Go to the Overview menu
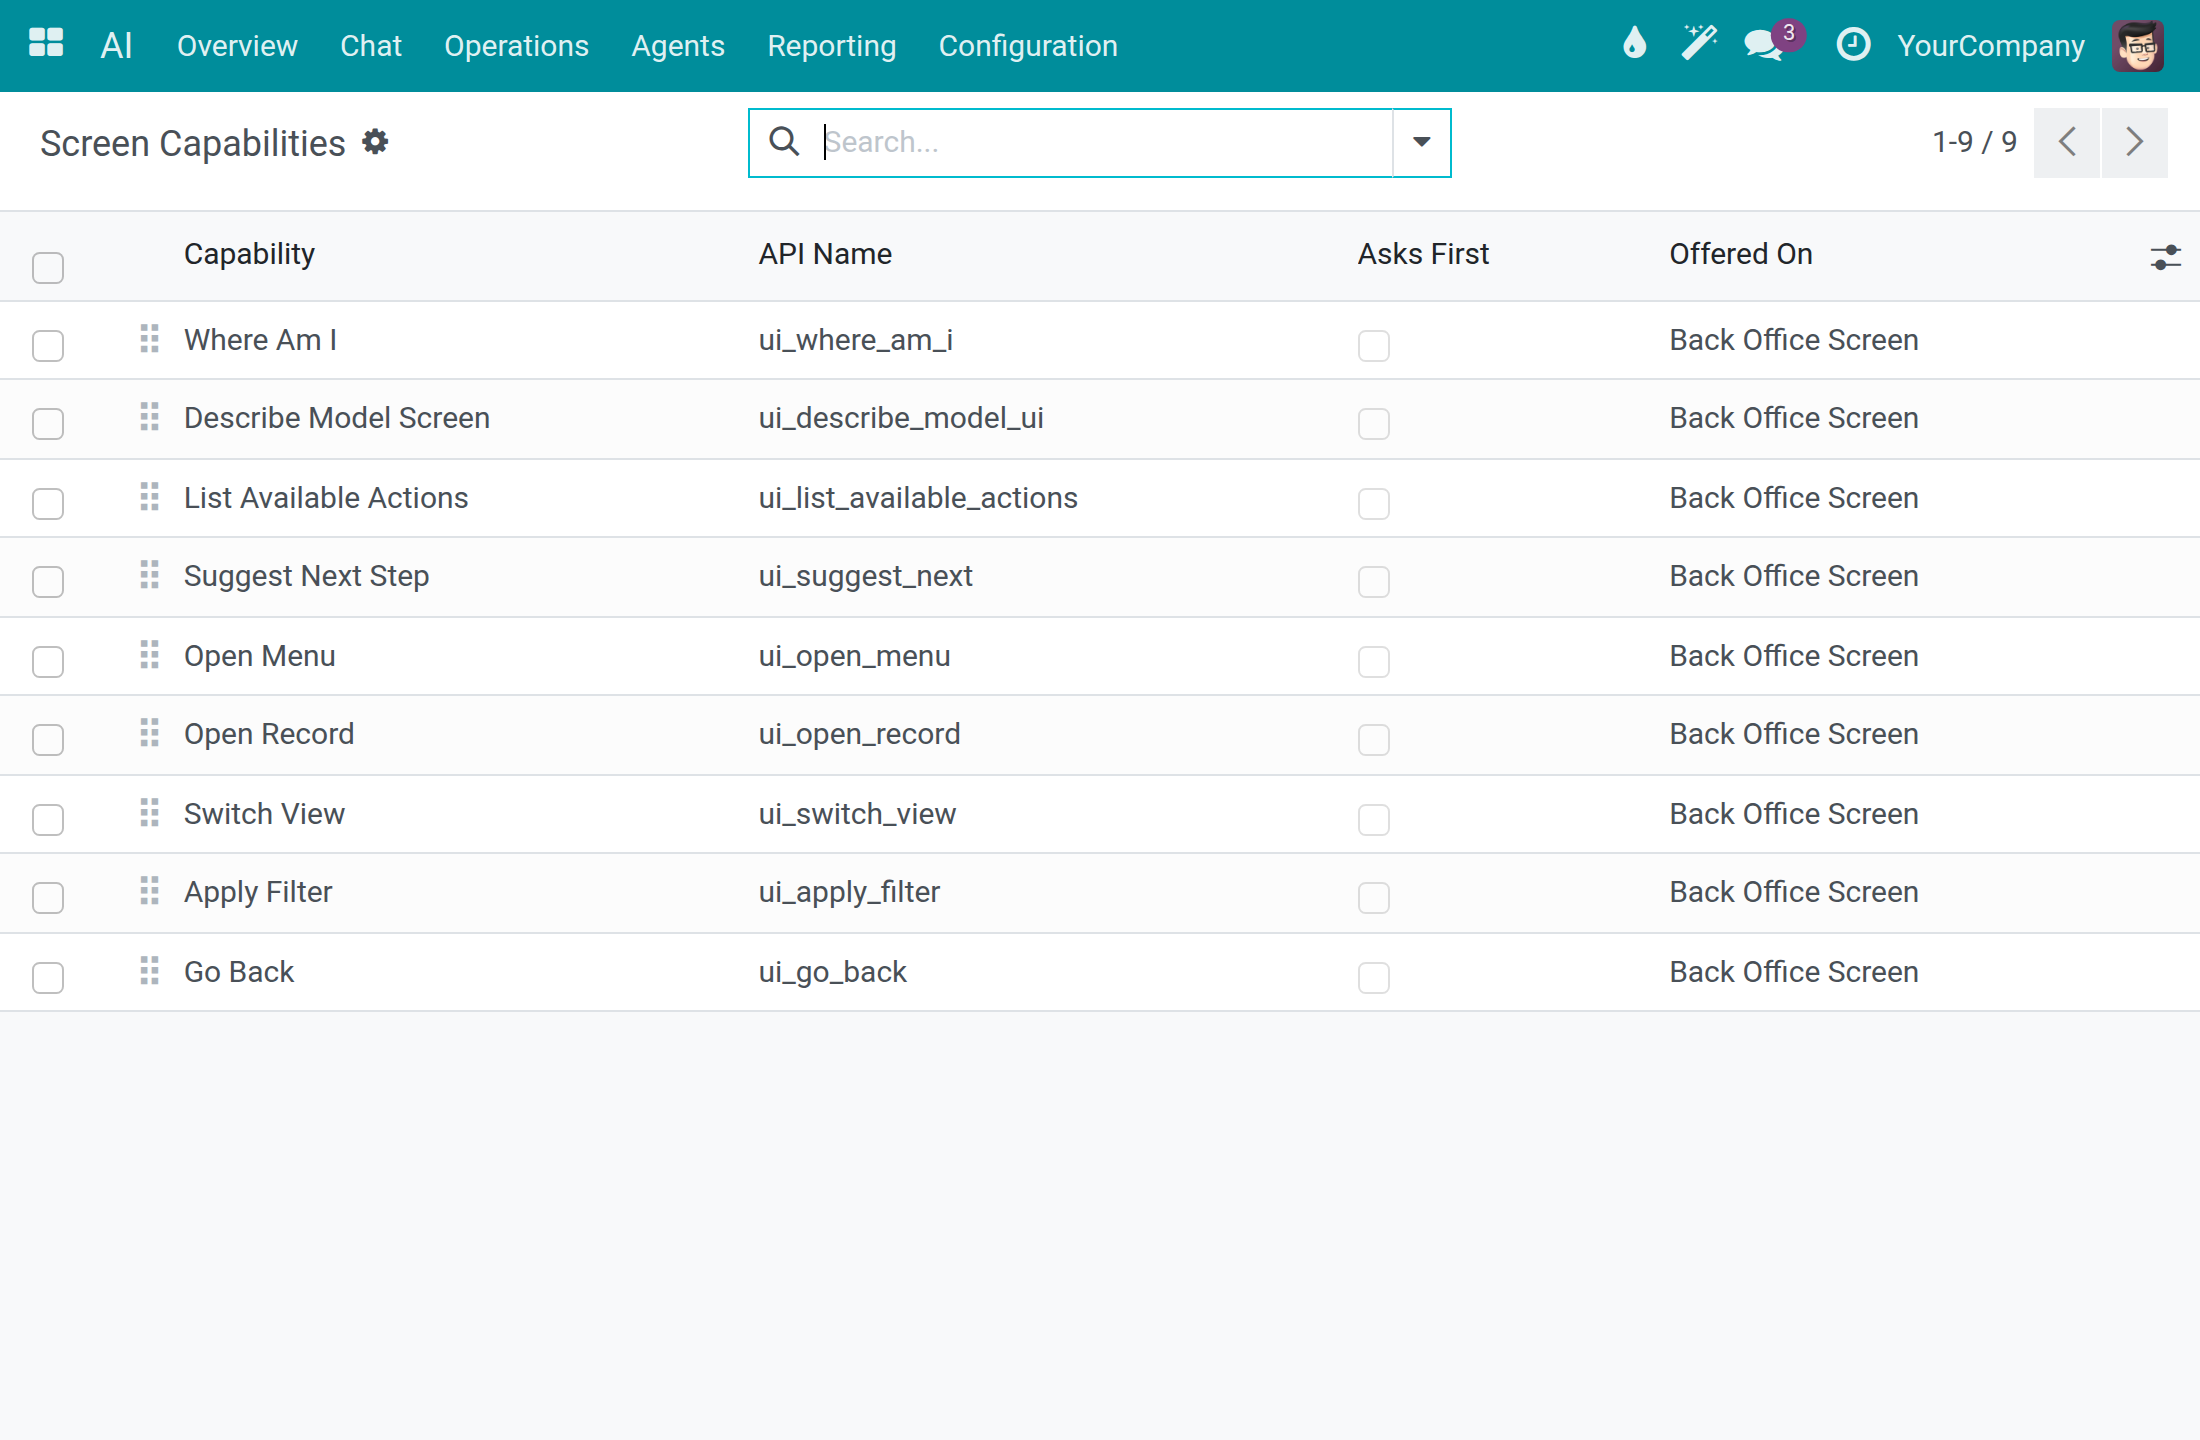The width and height of the screenshot is (2200, 1440). pos(237,46)
